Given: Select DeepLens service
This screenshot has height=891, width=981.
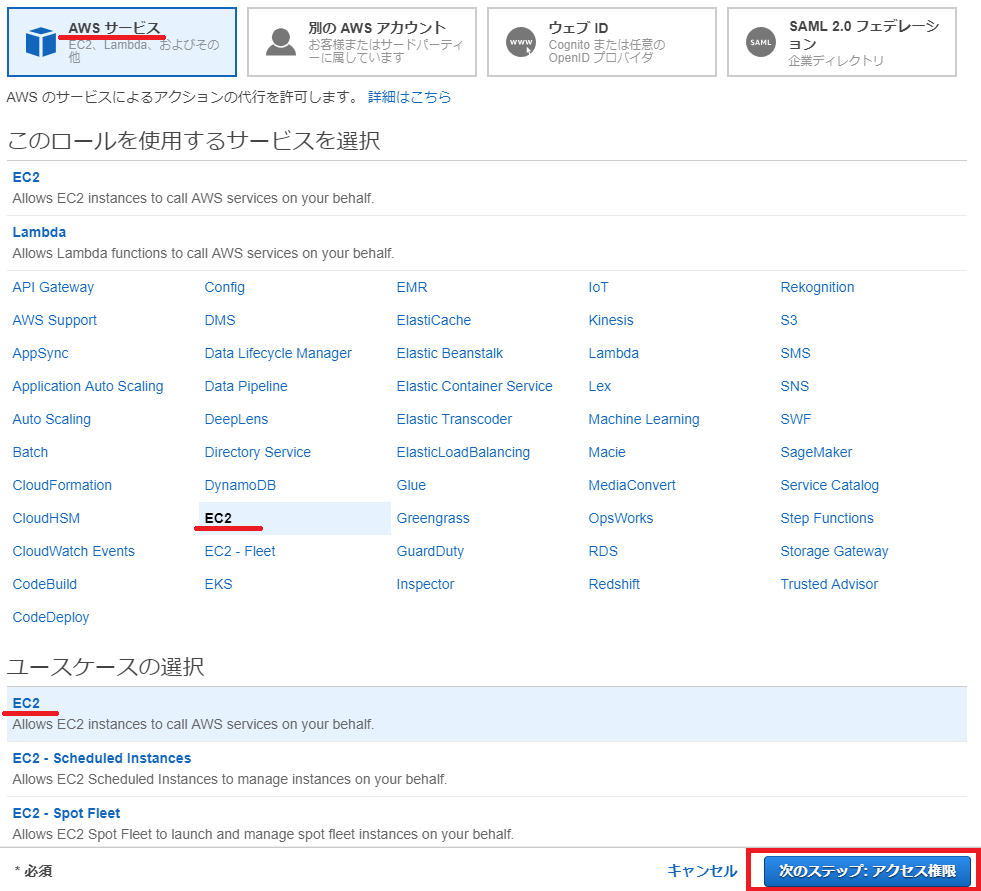Looking at the screenshot, I should point(236,419).
